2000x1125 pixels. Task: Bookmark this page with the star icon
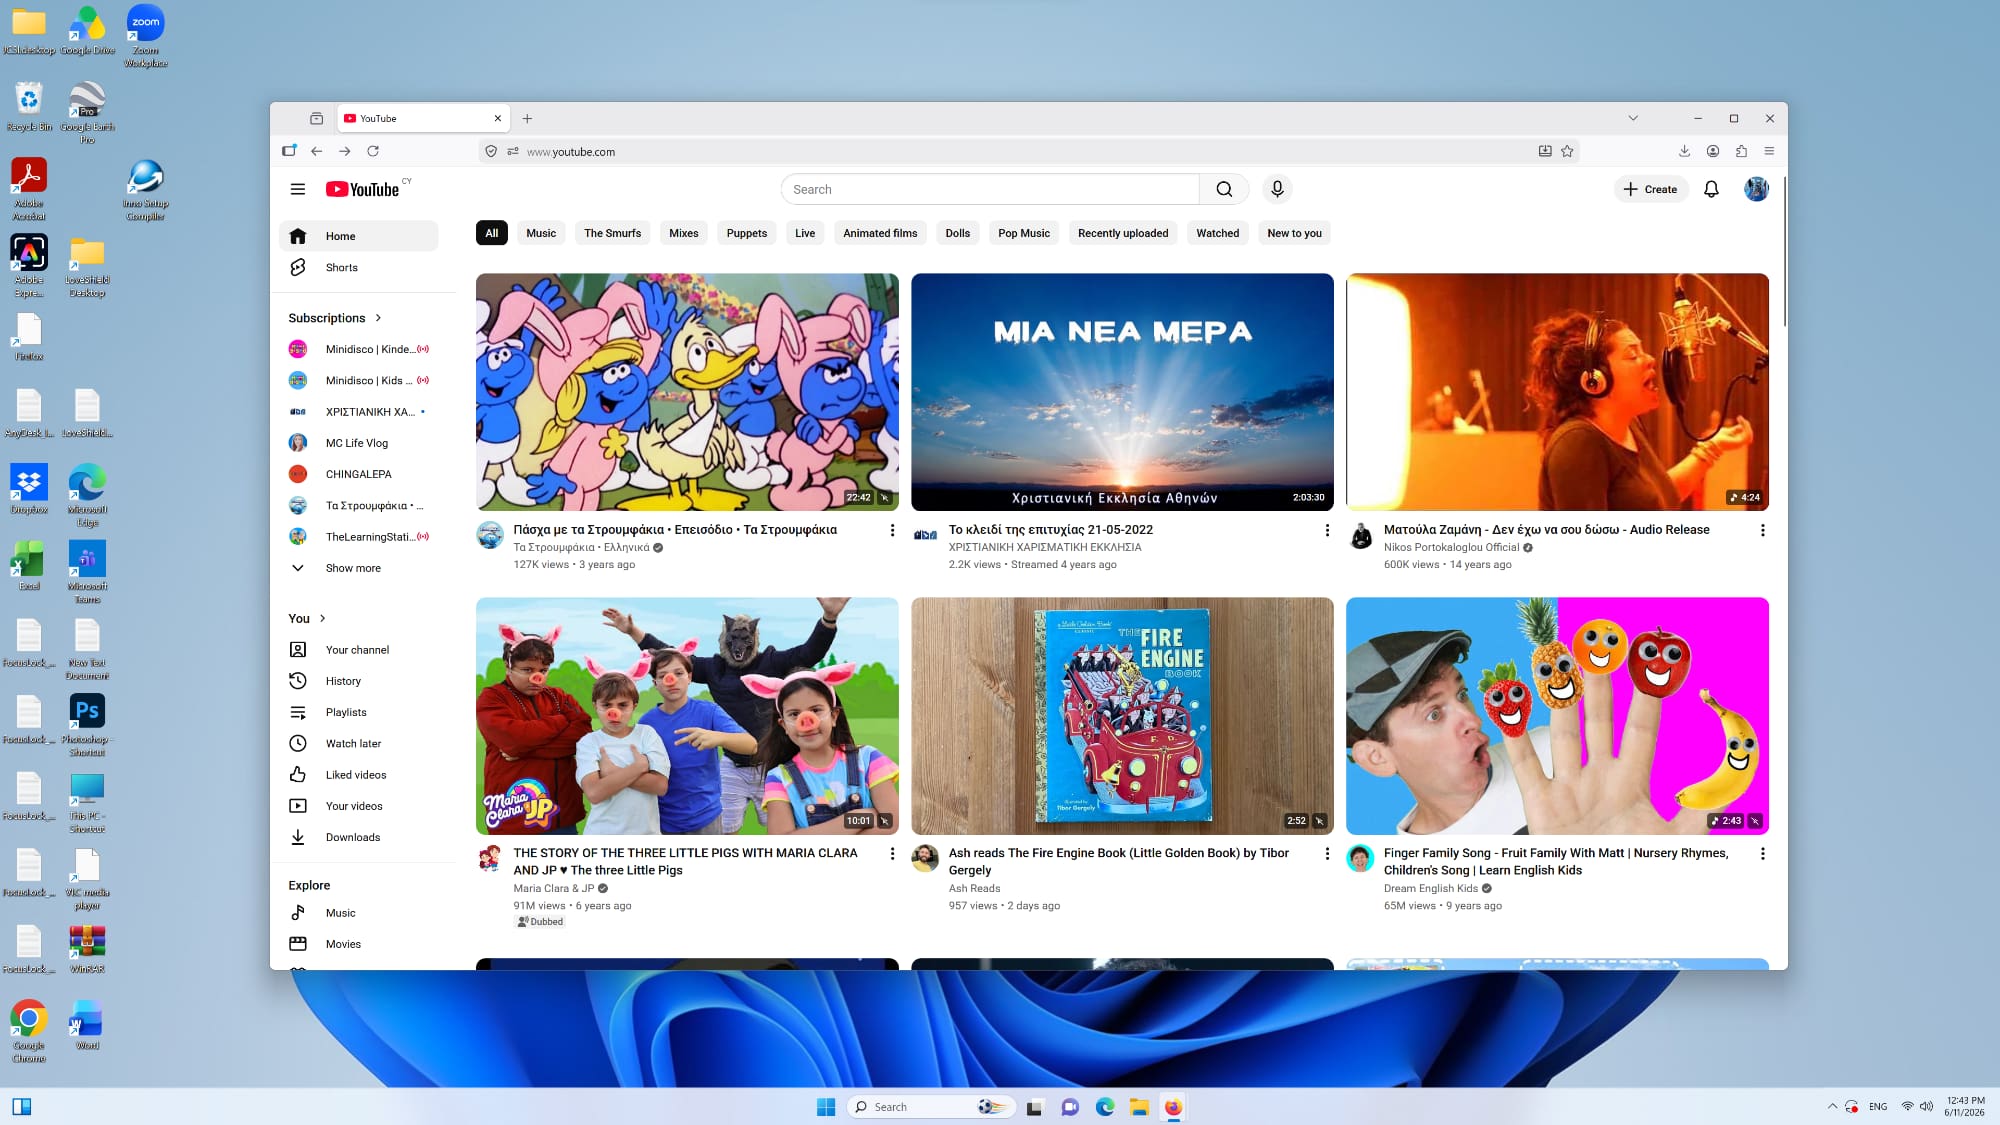coord(1567,151)
